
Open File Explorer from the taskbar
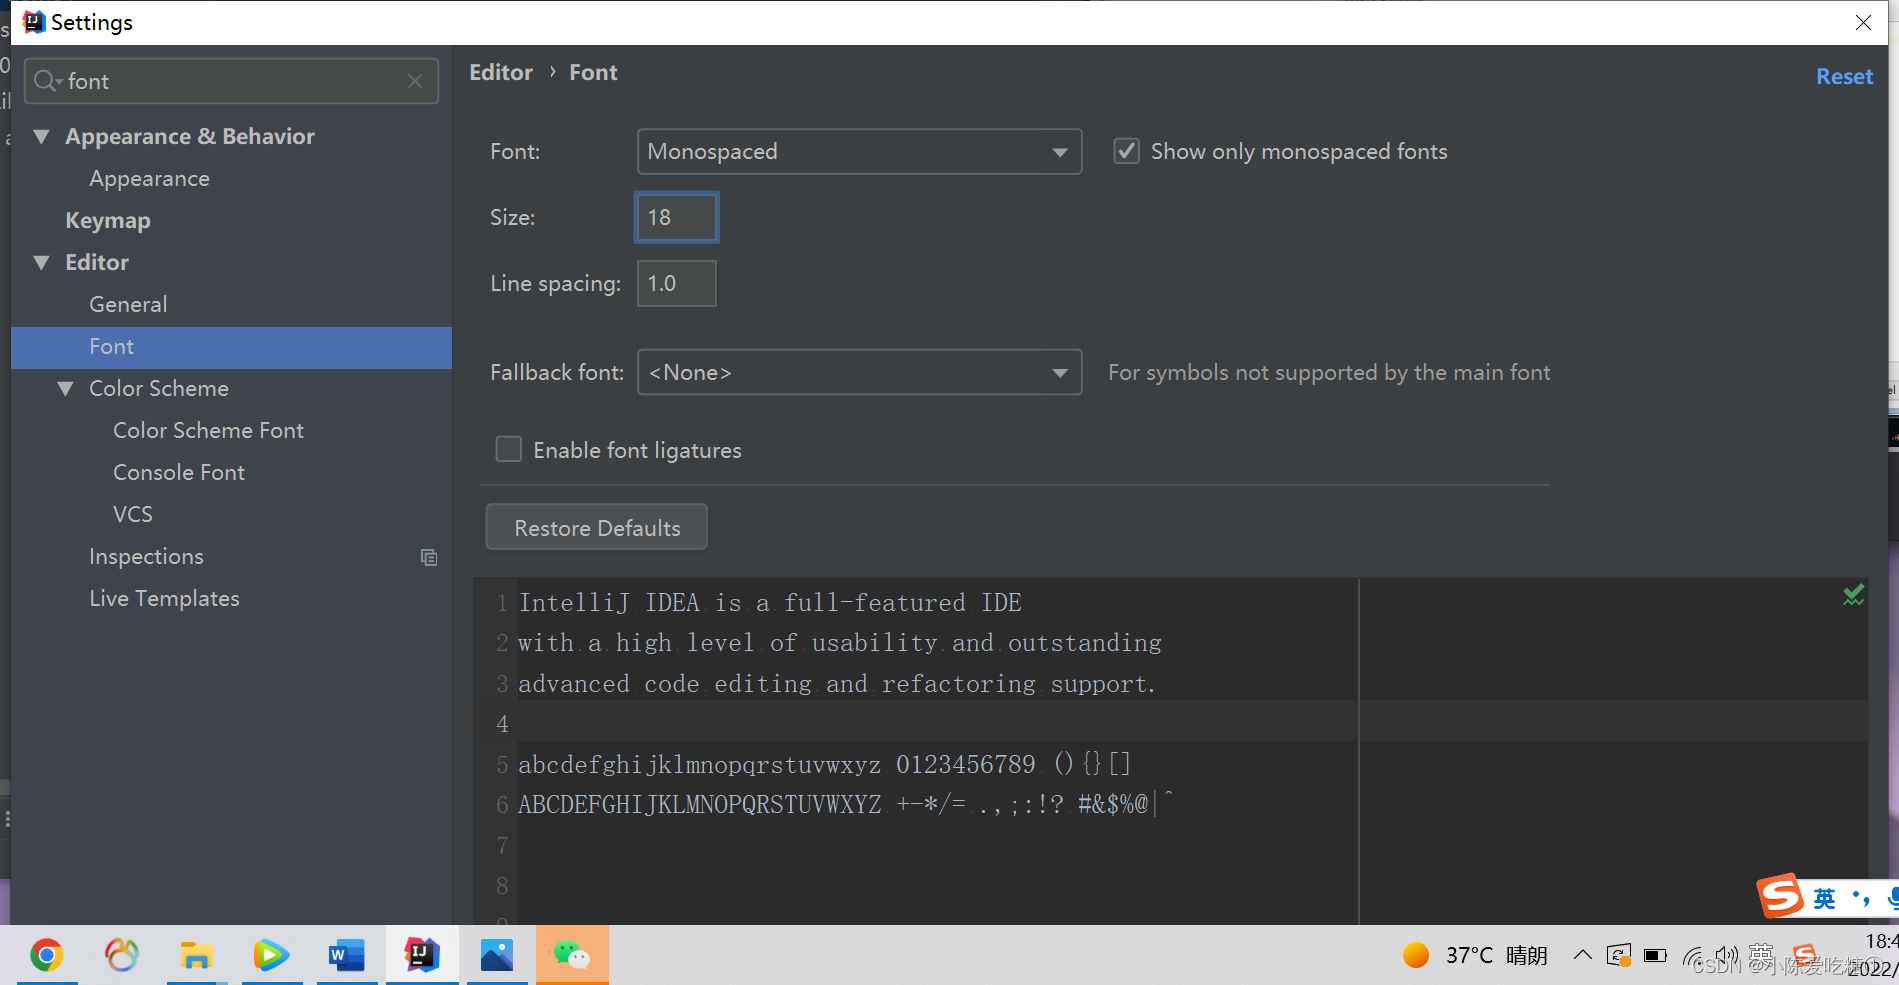point(196,955)
